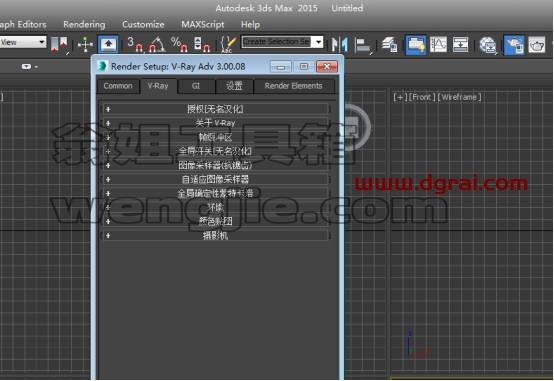Open the Schematic View icon

(460, 45)
